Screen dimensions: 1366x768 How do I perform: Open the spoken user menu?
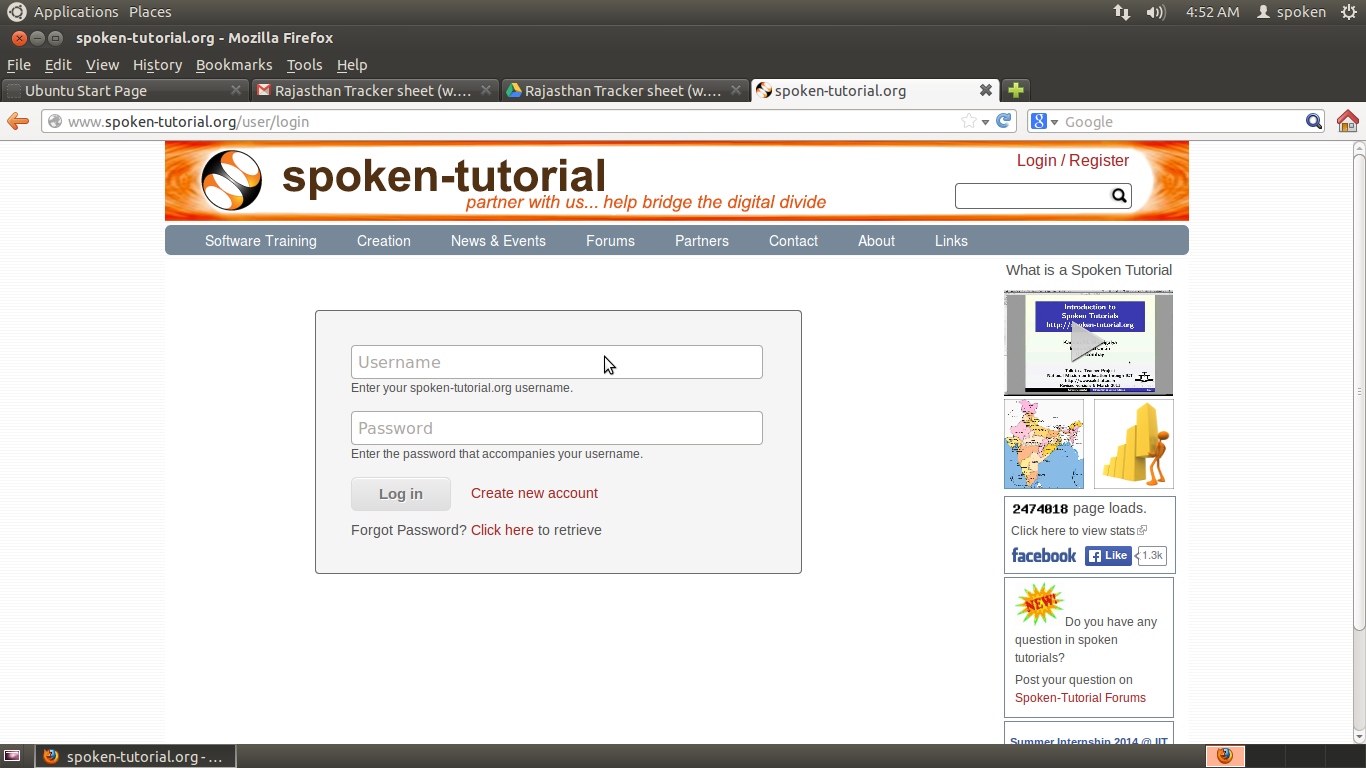click(1291, 12)
